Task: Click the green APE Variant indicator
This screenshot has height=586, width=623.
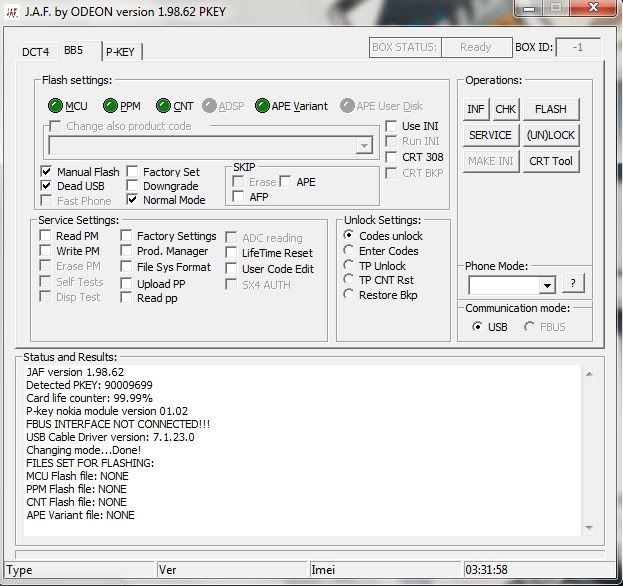Action: (262, 106)
